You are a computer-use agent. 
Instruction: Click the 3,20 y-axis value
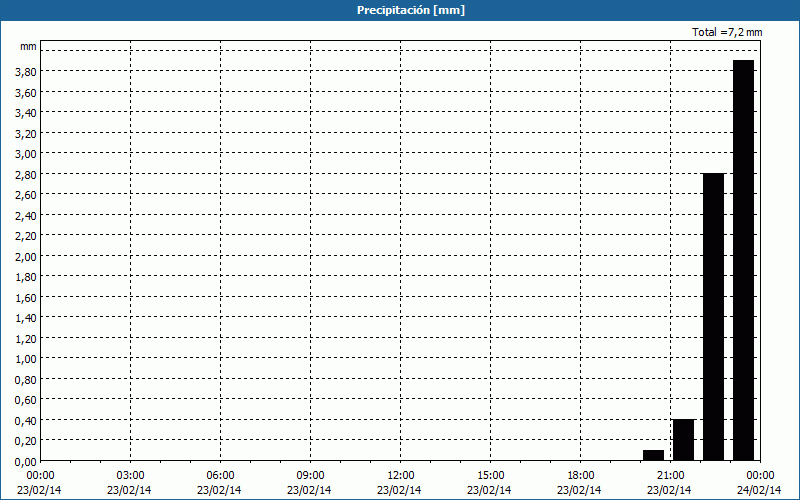point(26,134)
